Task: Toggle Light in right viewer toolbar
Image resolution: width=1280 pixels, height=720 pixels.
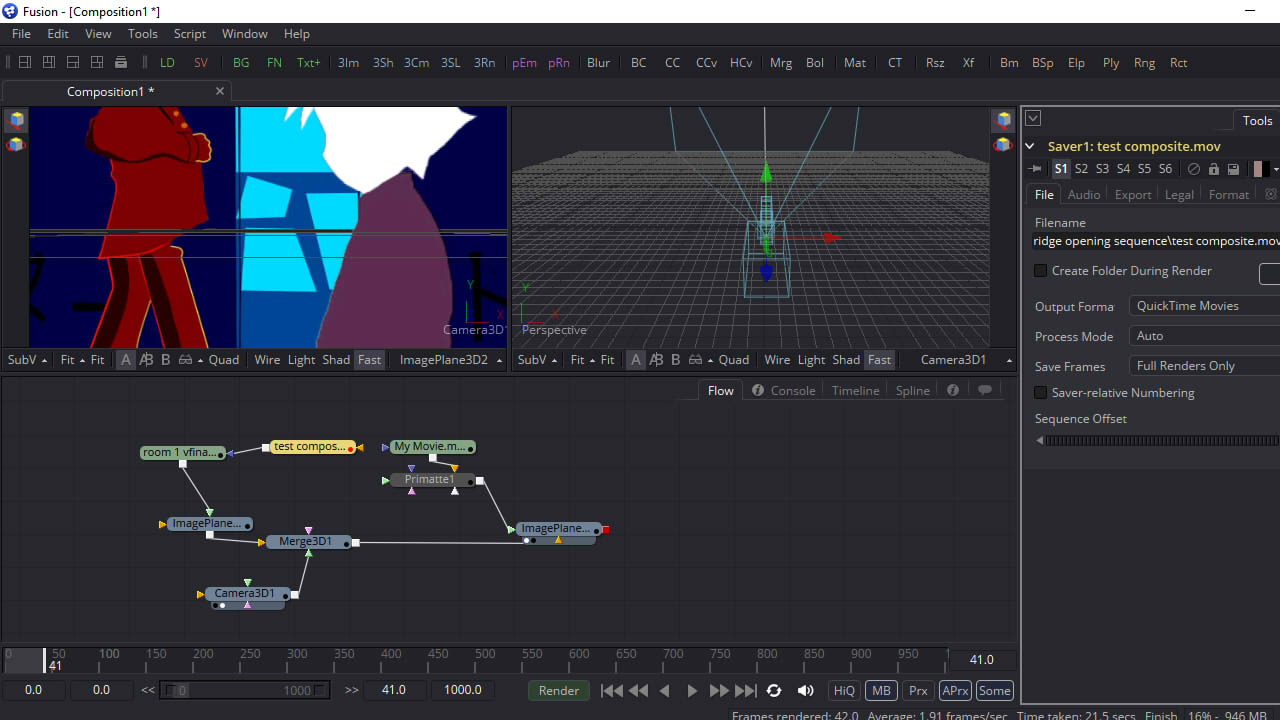Action: pyautogui.click(x=811, y=360)
